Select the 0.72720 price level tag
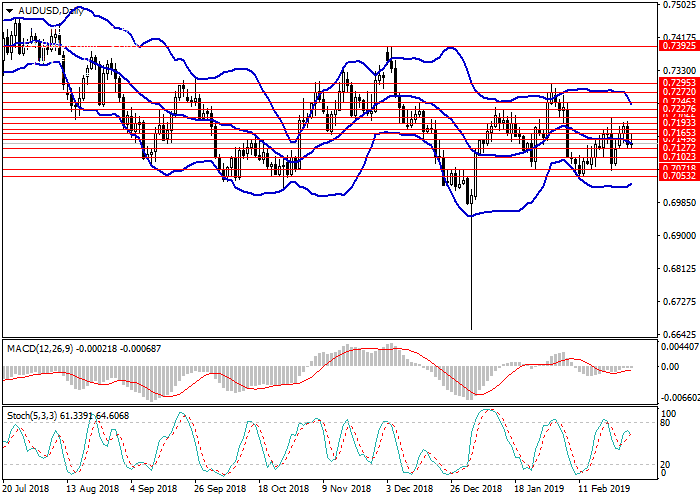The height and width of the screenshot is (500, 700). click(678, 91)
